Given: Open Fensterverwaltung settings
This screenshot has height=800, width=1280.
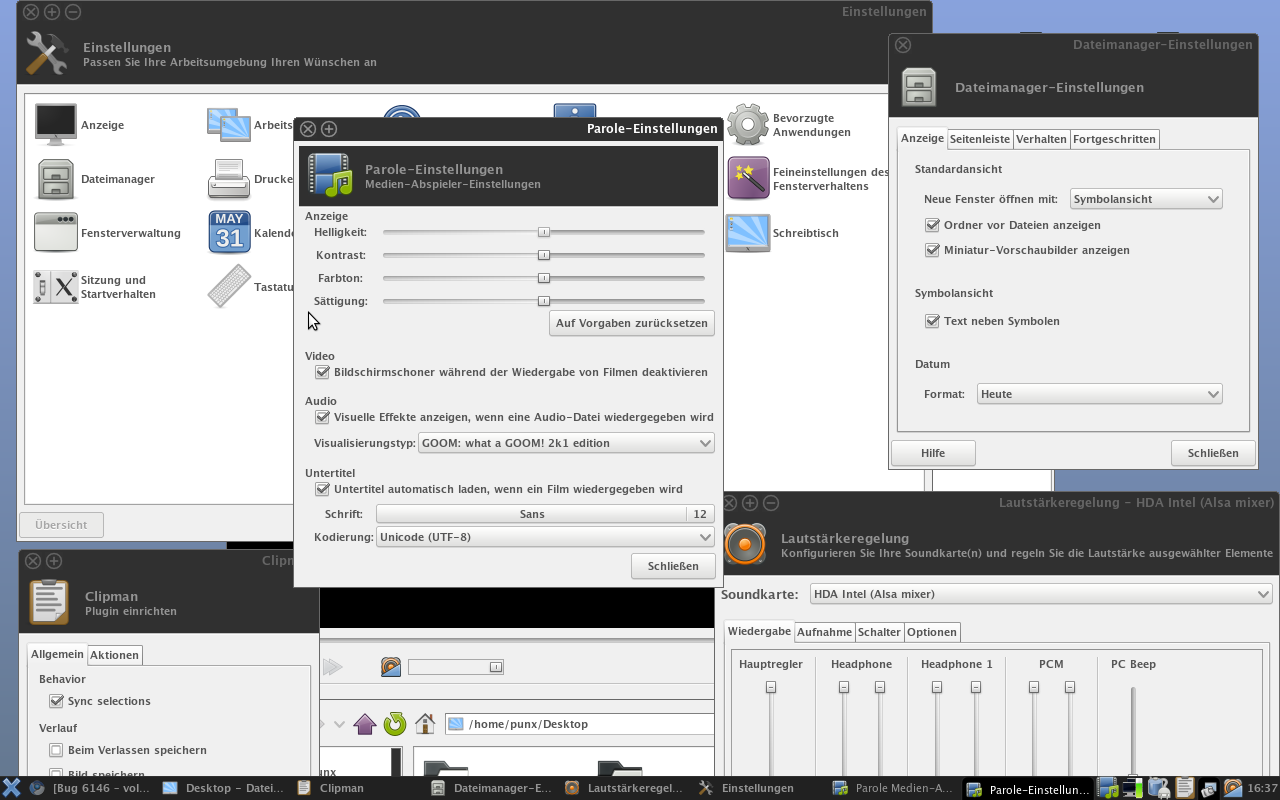Looking at the screenshot, I should pyautogui.click(x=56, y=233).
